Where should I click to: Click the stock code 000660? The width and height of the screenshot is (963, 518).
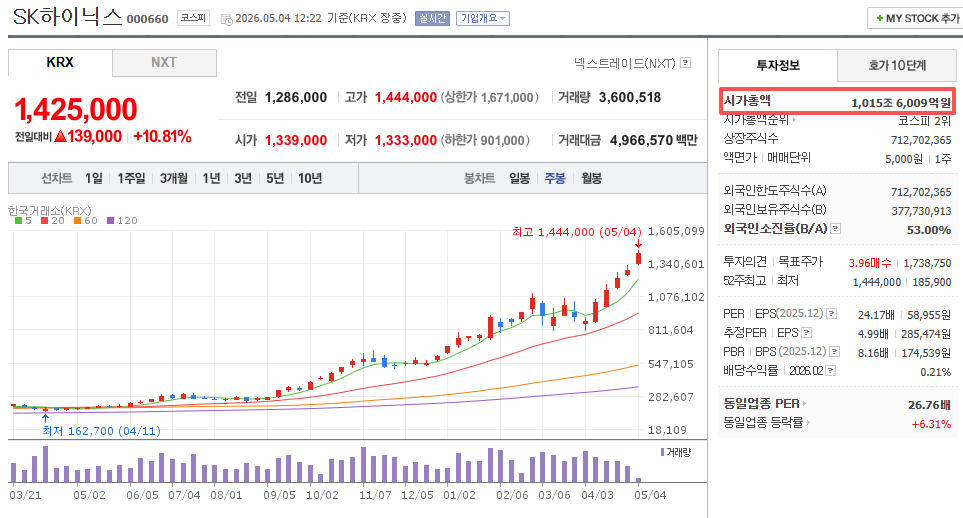[147, 19]
